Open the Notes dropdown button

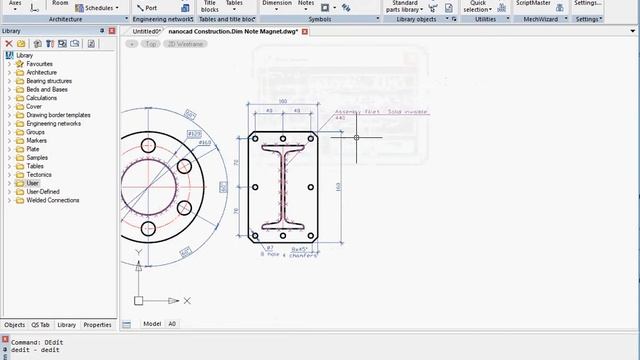[x=306, y=5]
